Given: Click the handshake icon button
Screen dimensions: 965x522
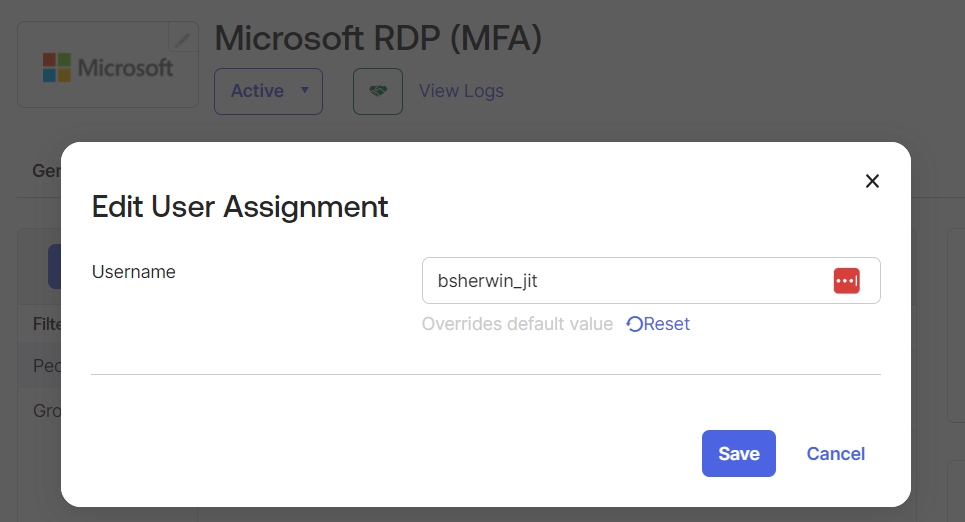Looking at the screenshot, I should tap(378, 91).
